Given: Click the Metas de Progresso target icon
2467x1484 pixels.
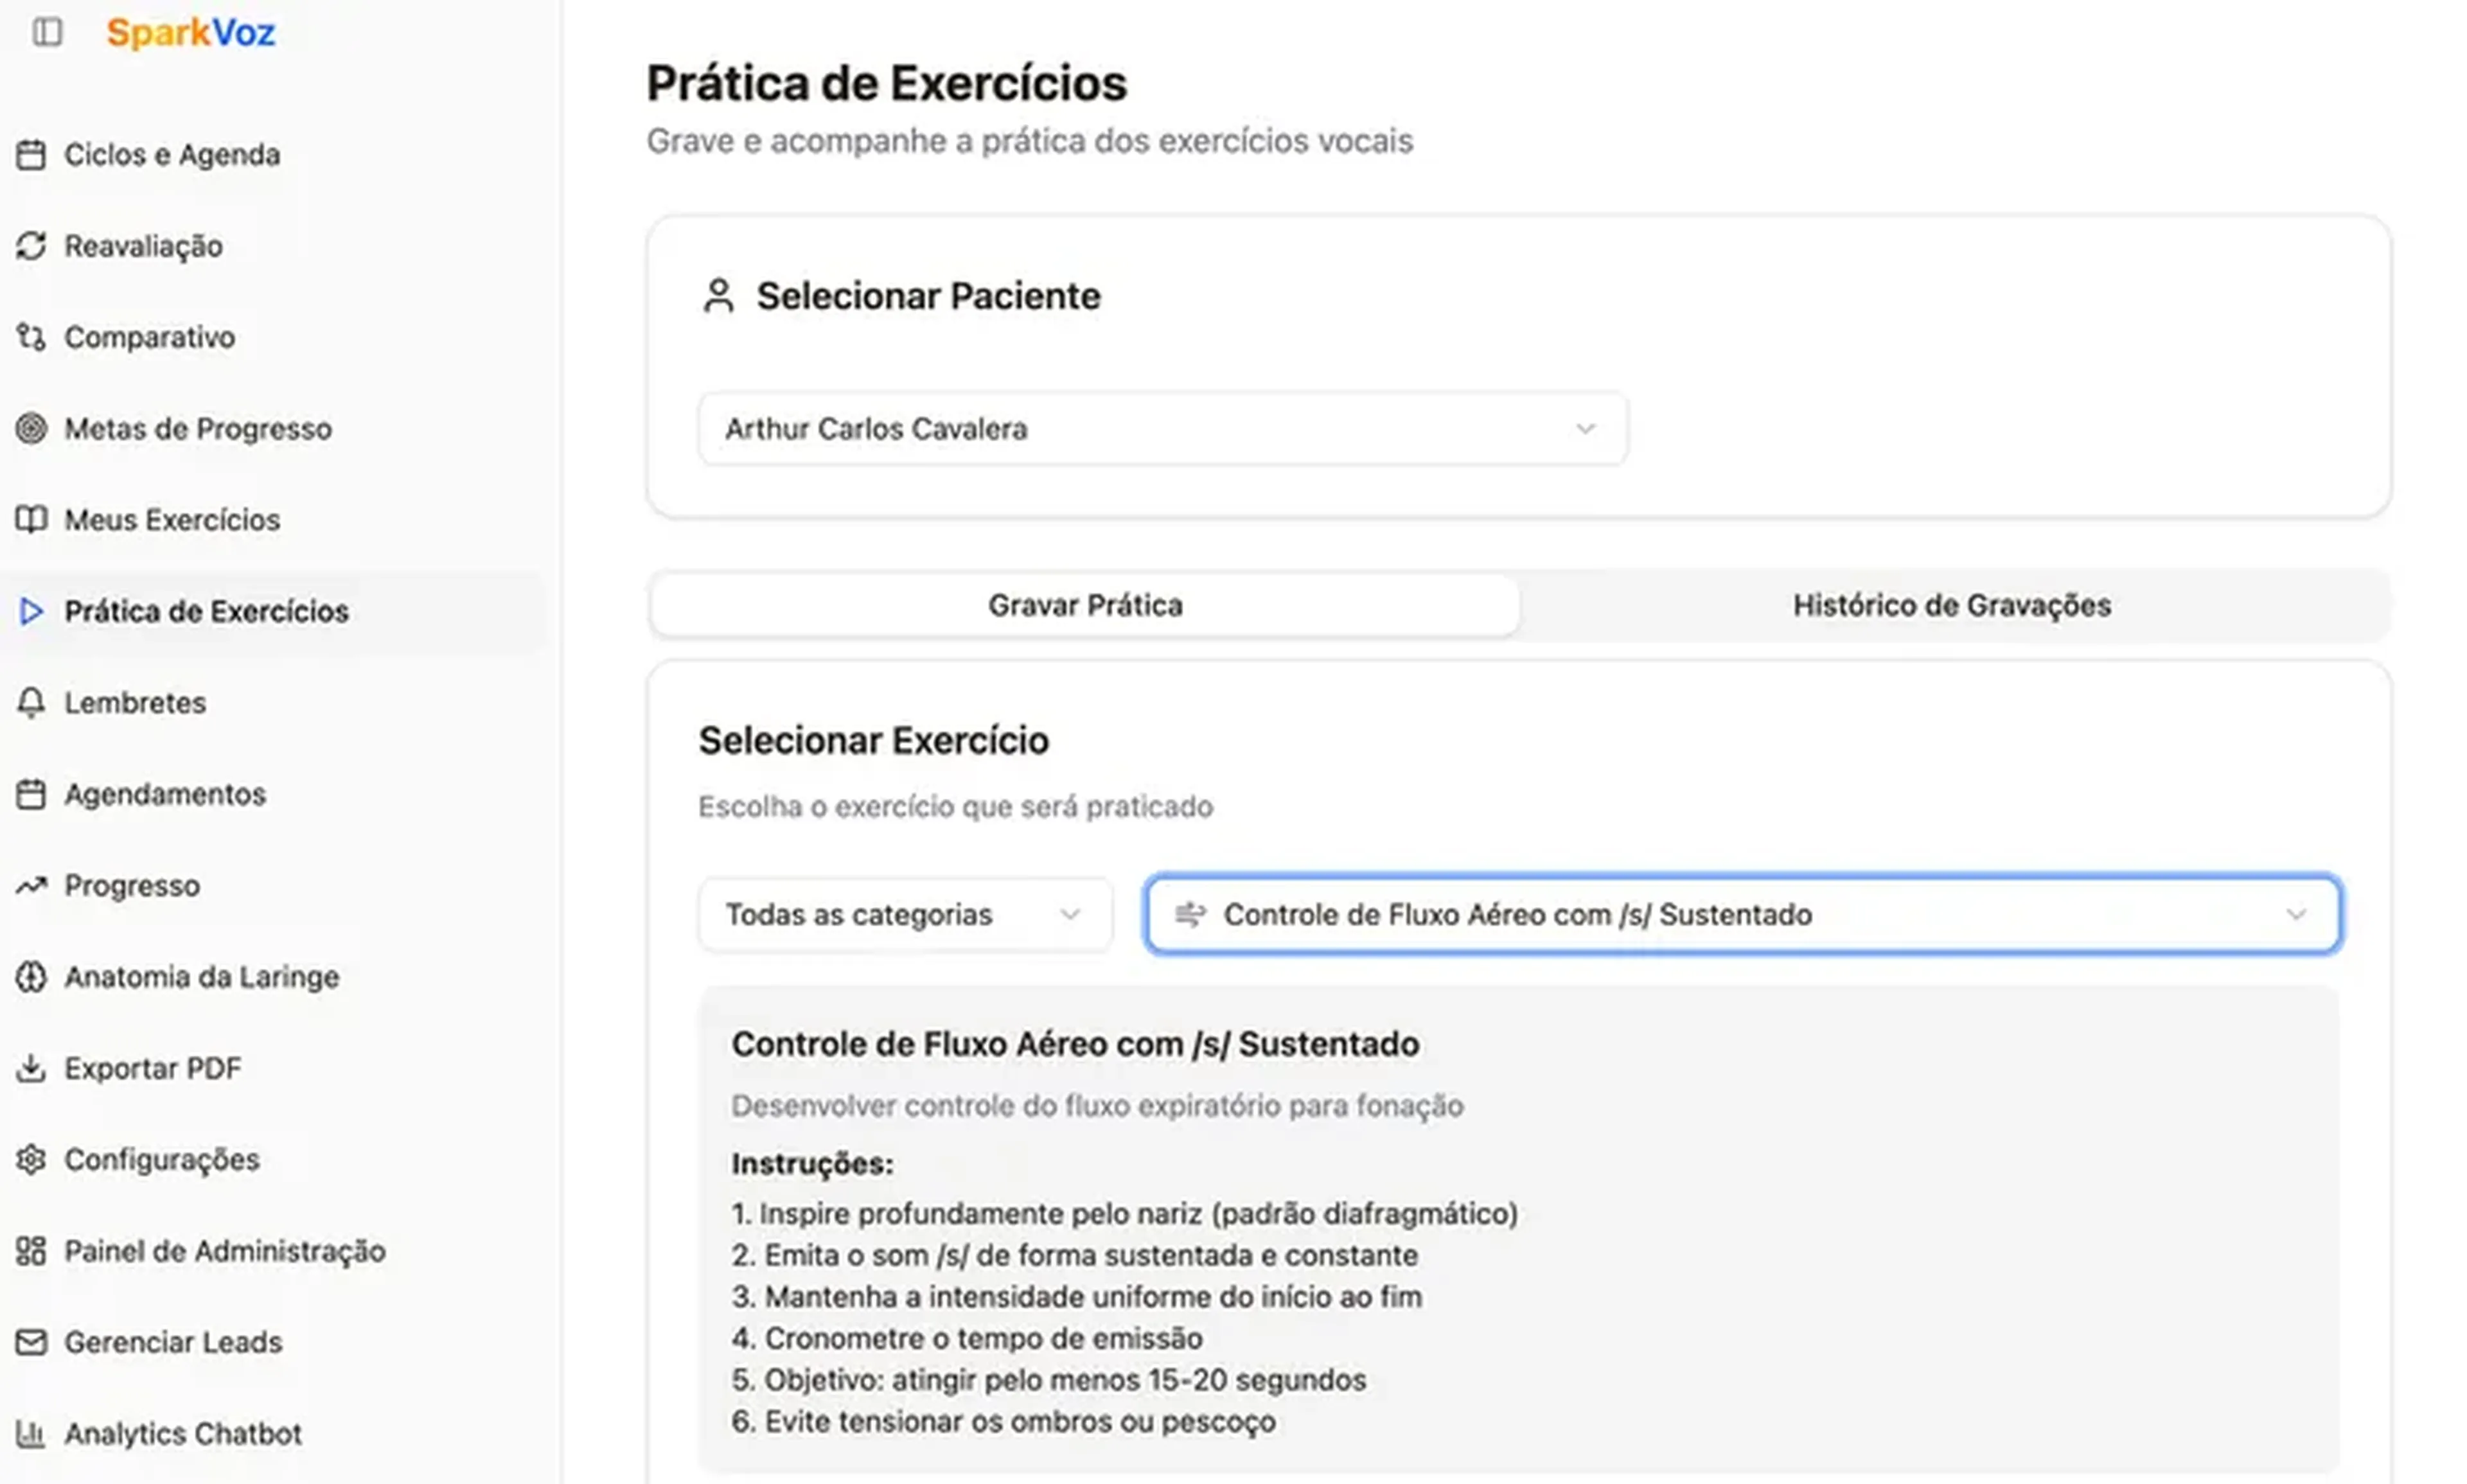Looking at the screenshot, I should [31, 429].
